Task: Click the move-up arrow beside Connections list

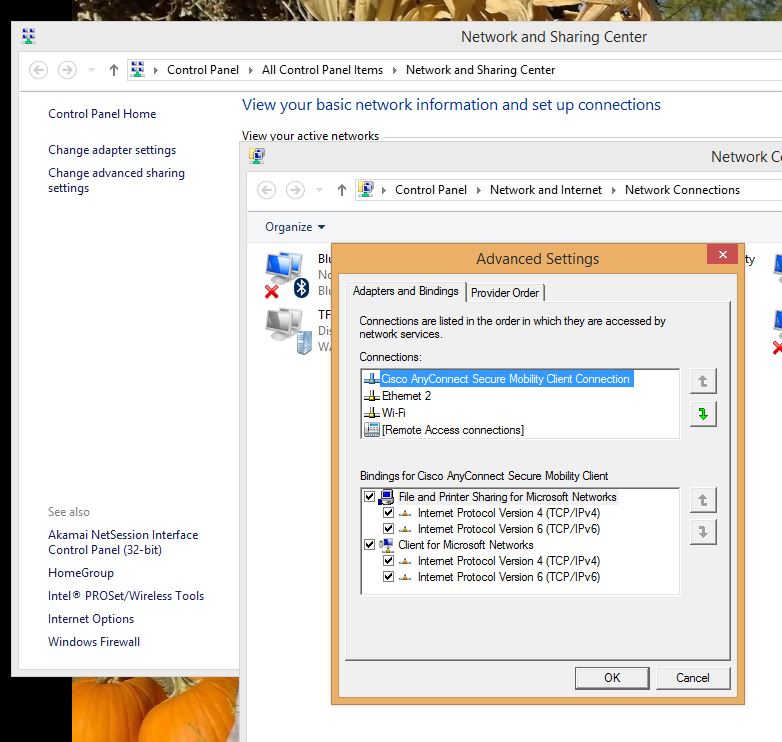Action: (703, 381)
